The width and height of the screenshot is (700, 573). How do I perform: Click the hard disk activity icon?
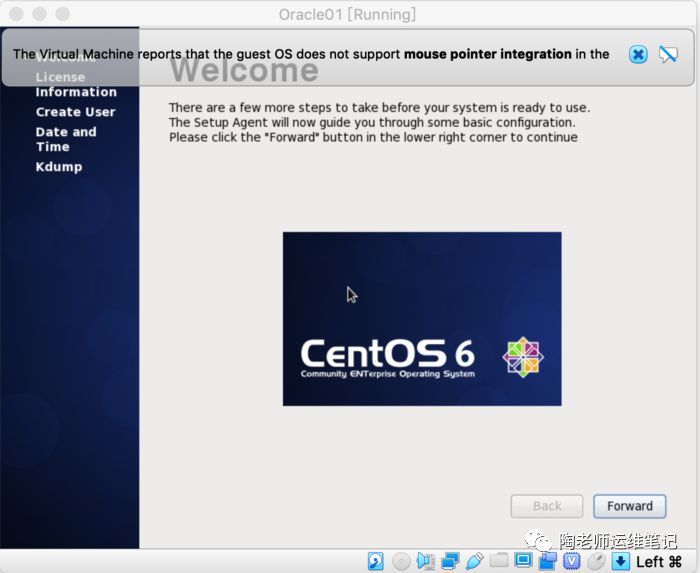click(376, 561)
